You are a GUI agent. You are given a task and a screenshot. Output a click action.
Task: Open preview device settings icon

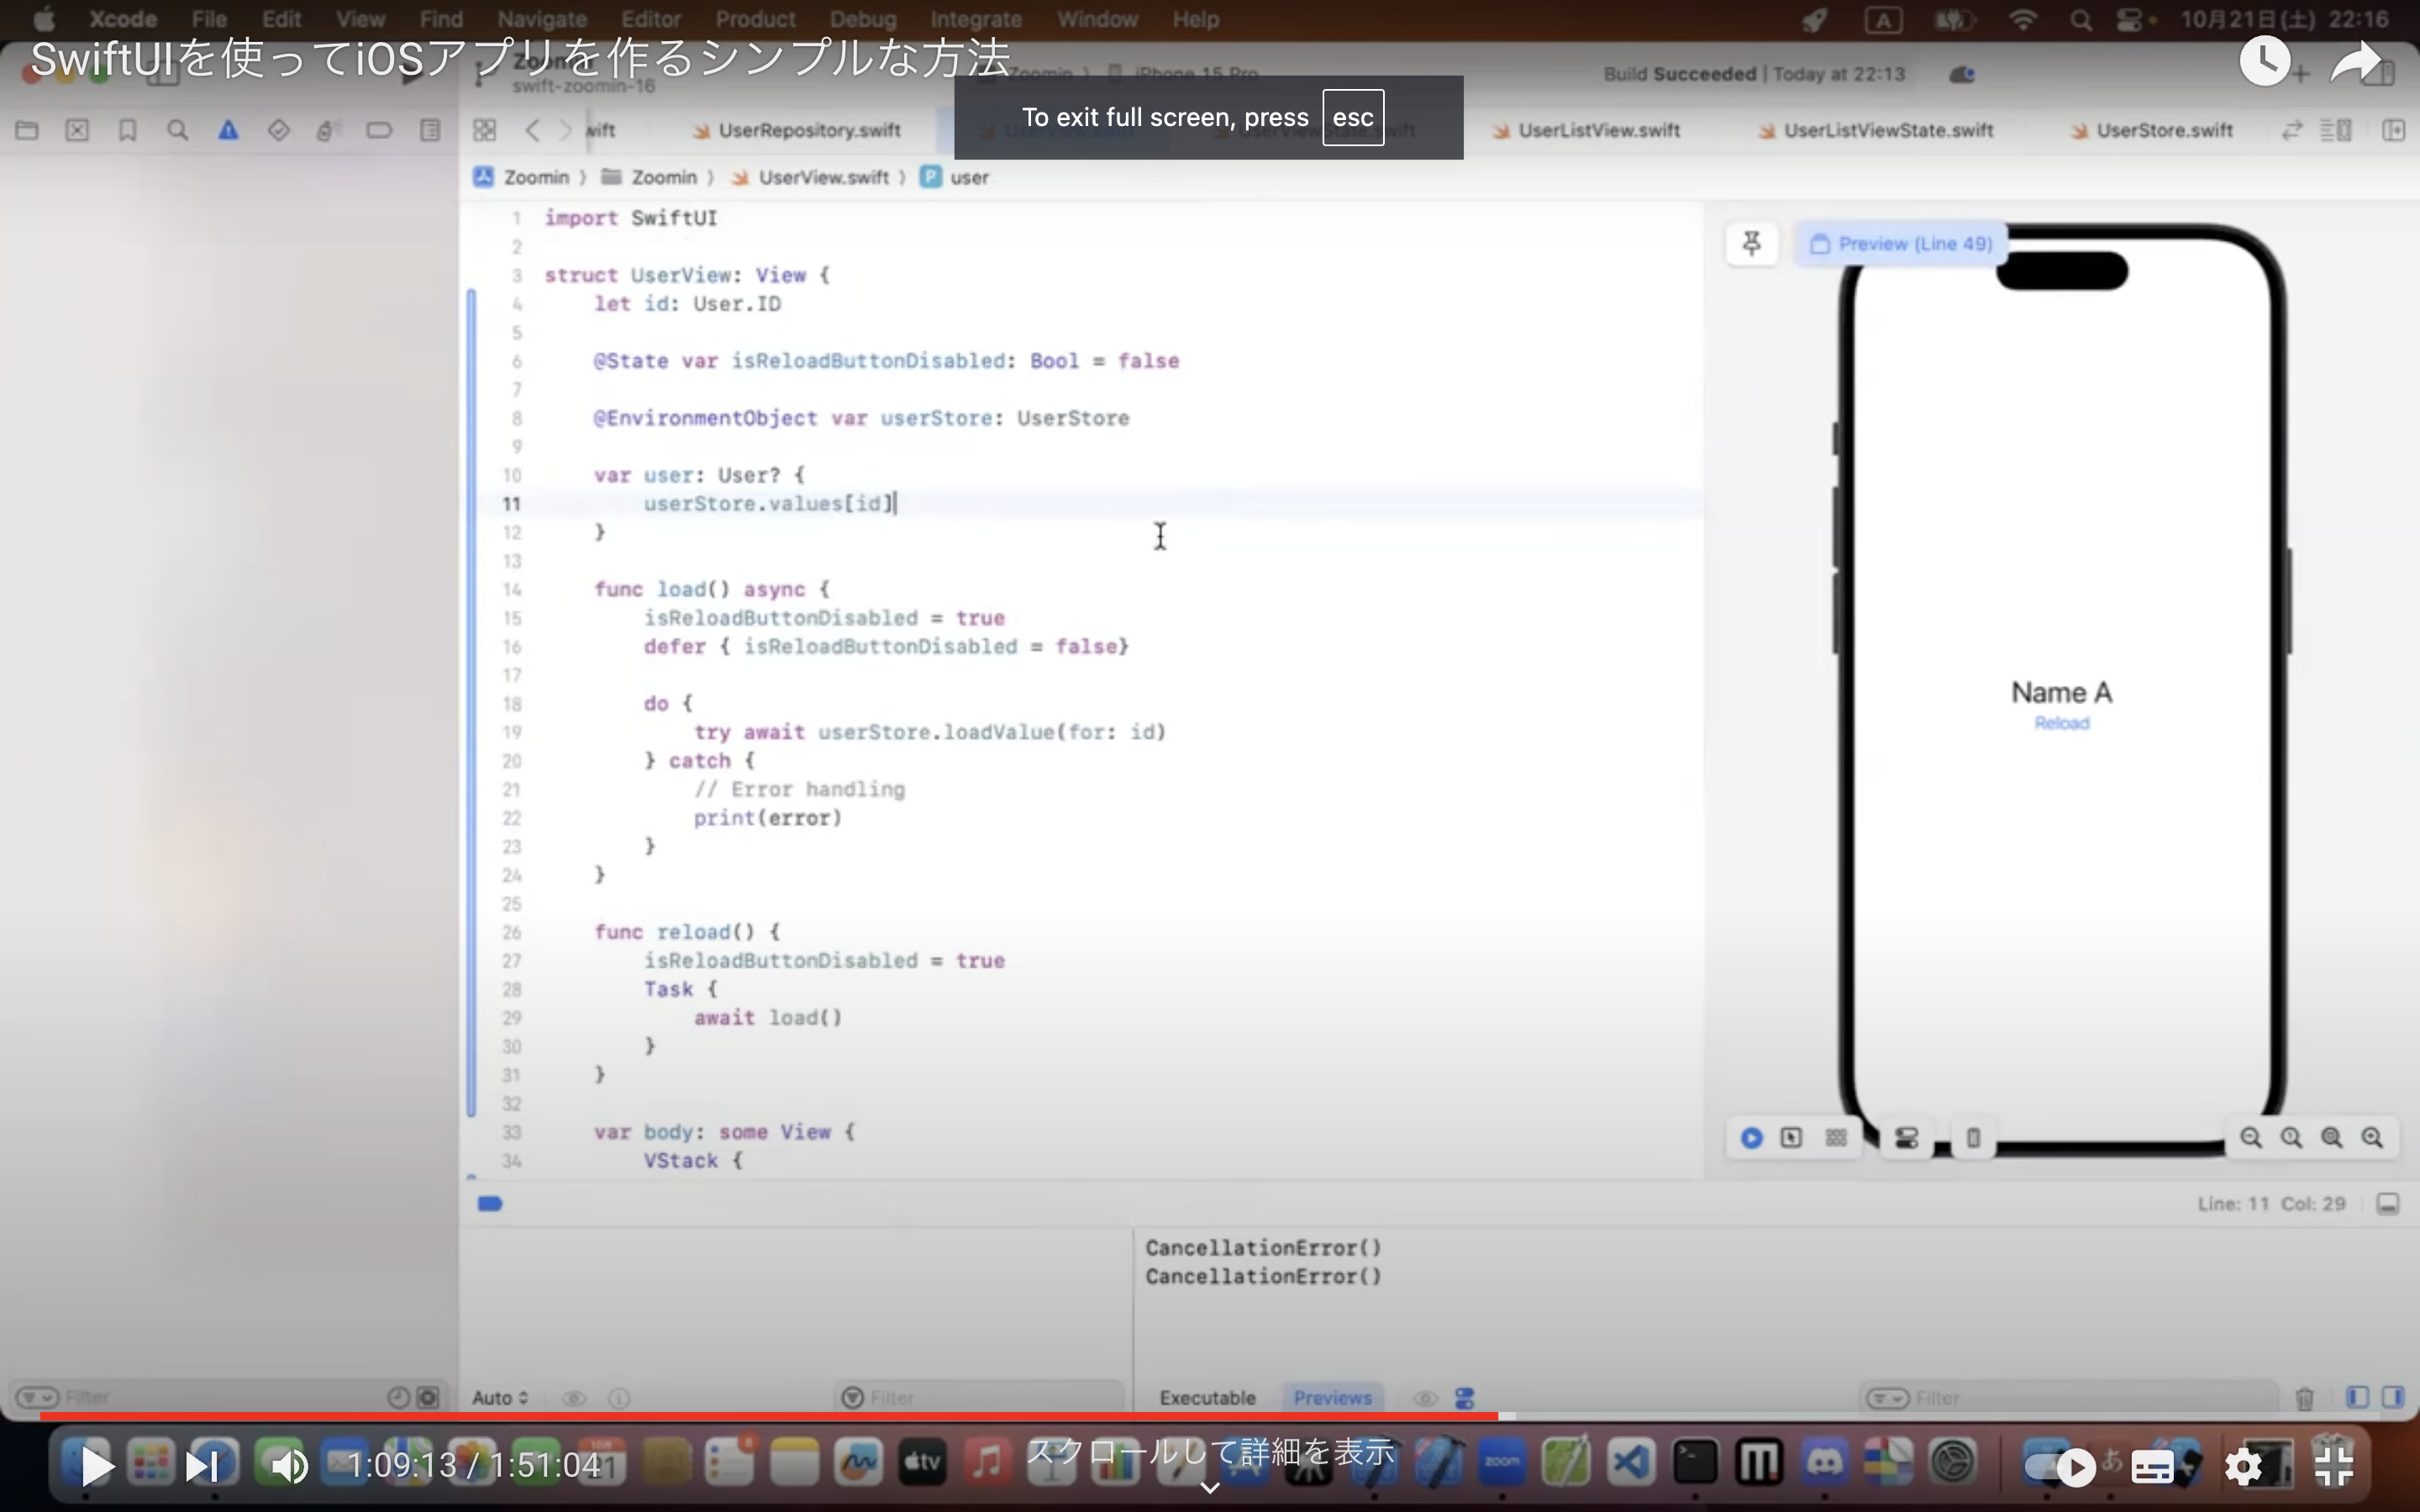pos(1906,1138)
